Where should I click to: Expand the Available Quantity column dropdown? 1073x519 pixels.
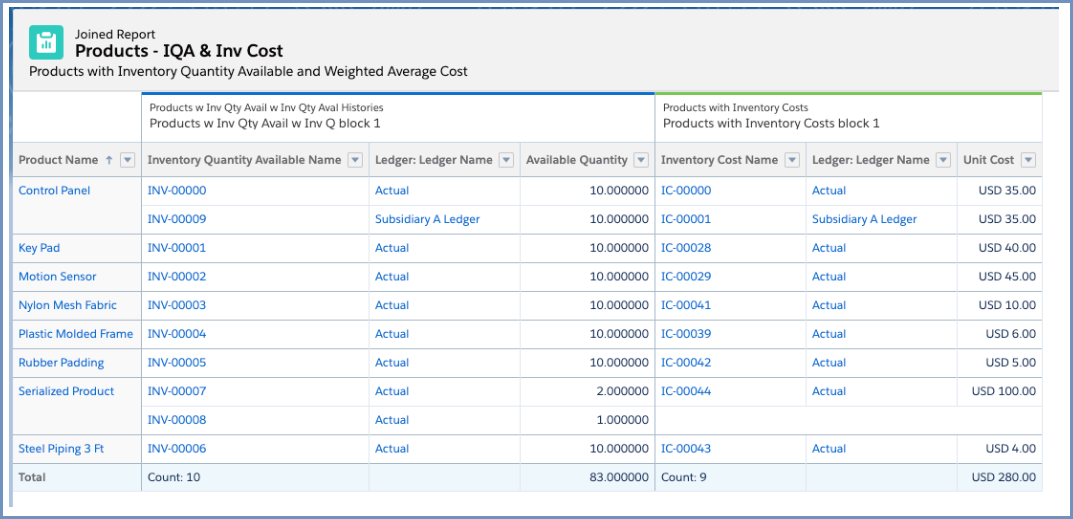point(641,160)
